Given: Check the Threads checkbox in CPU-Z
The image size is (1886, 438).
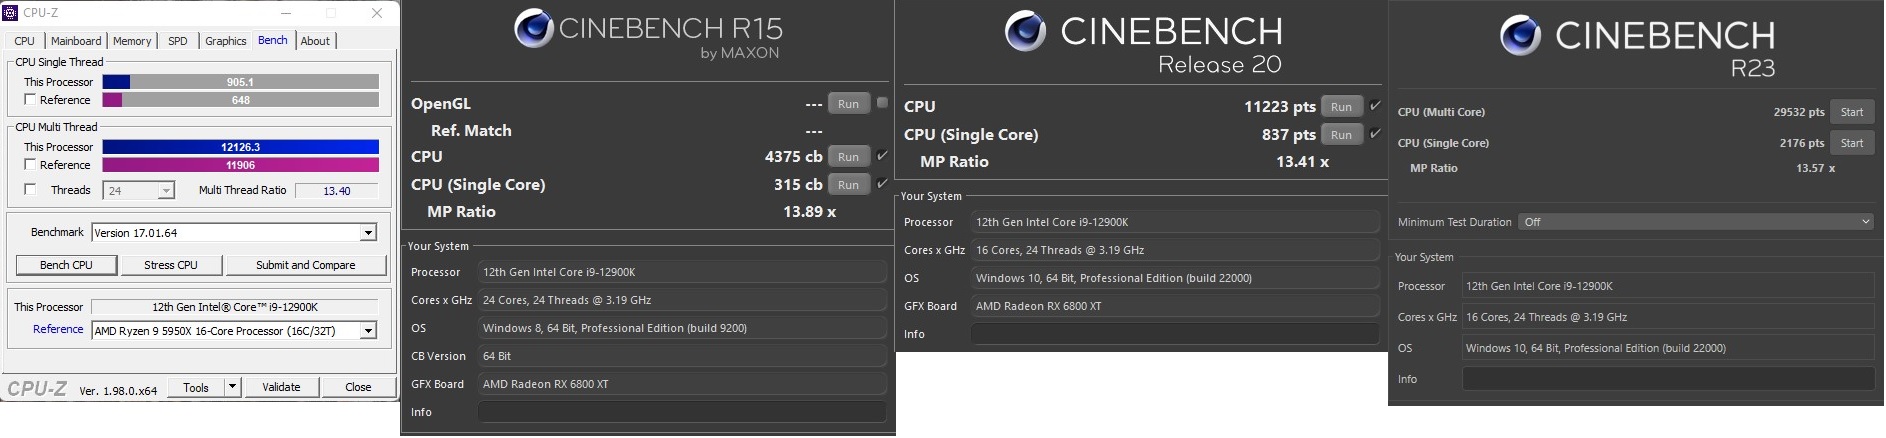Looking at the screenshot, I should (30, 190).
